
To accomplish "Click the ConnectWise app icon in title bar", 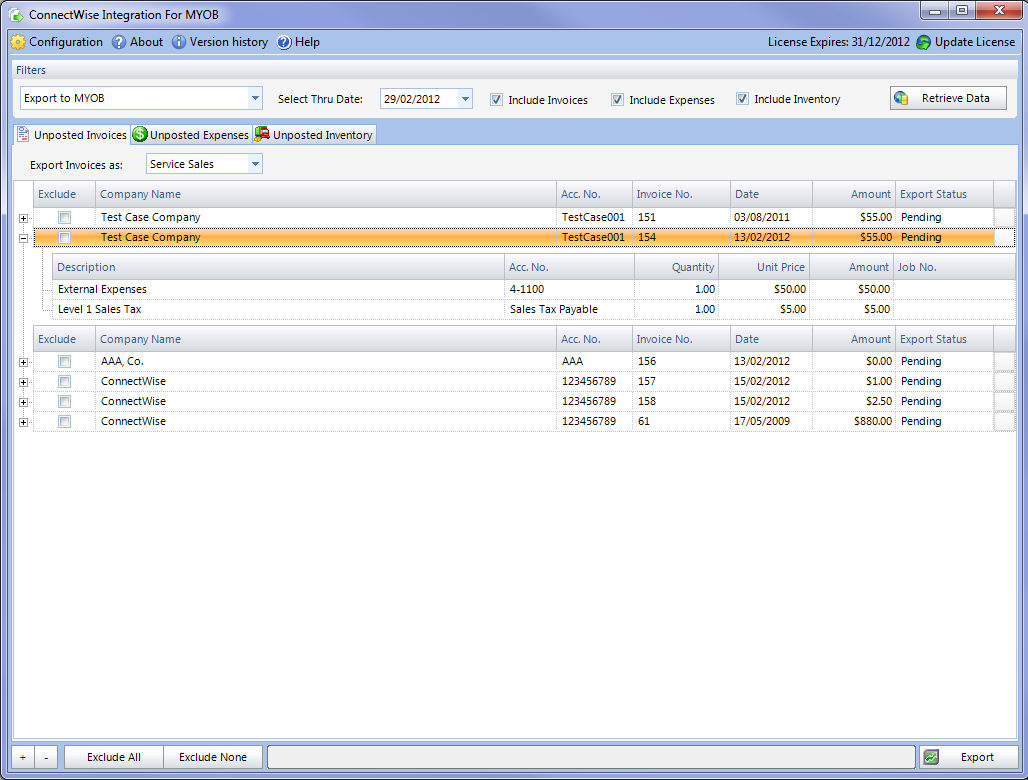I will [x=16, y=14].
